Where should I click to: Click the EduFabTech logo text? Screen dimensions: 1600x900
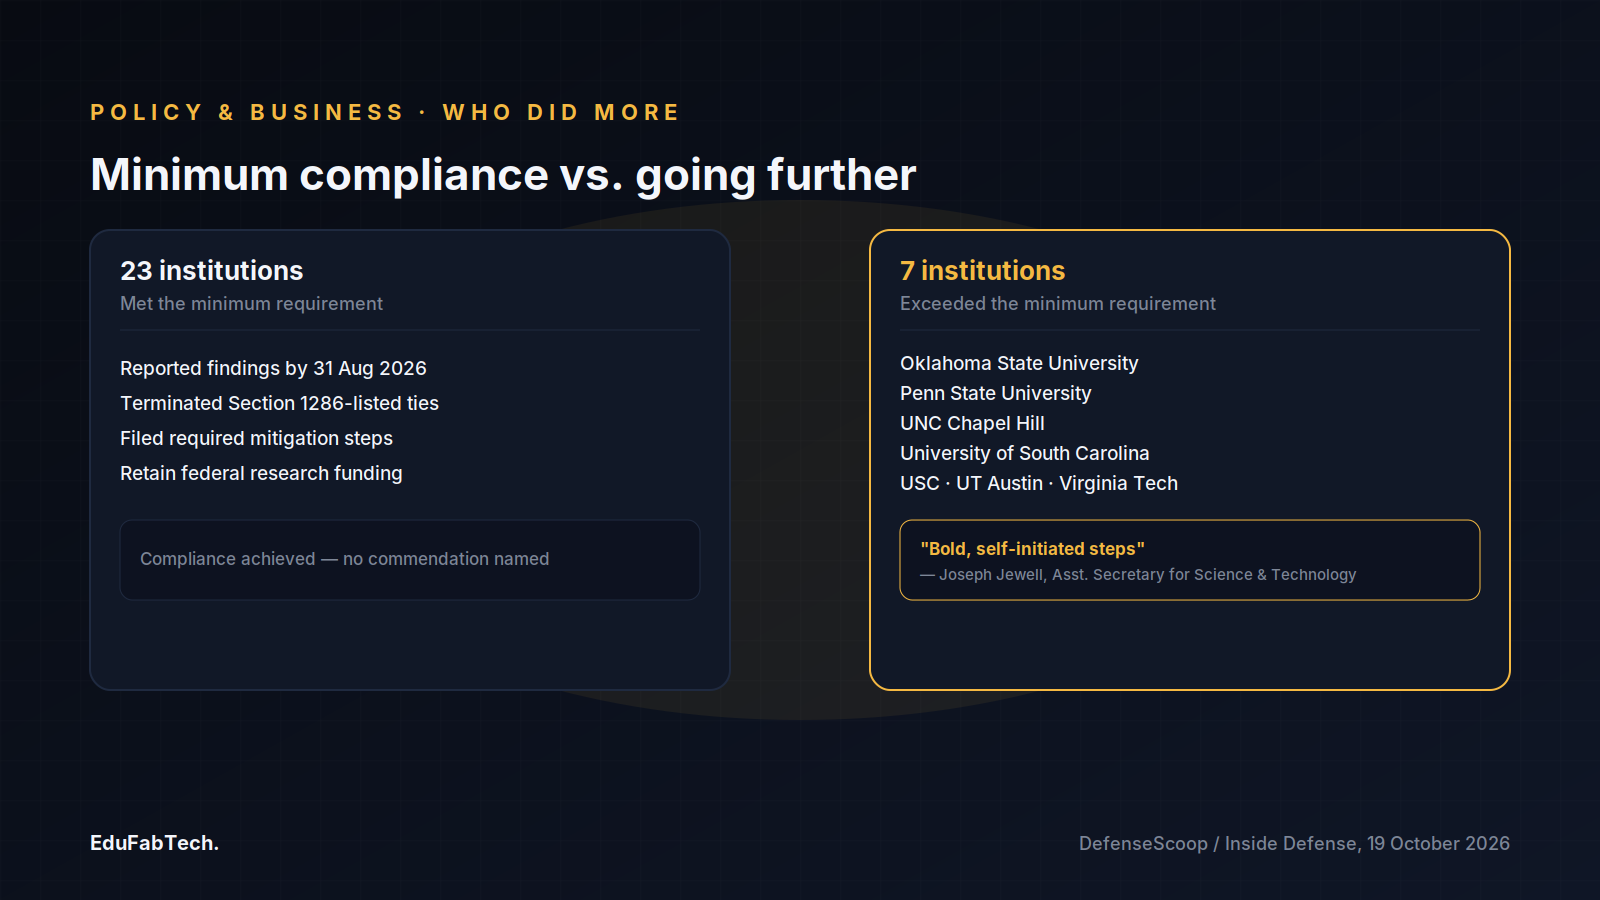(x=154, y=843)
